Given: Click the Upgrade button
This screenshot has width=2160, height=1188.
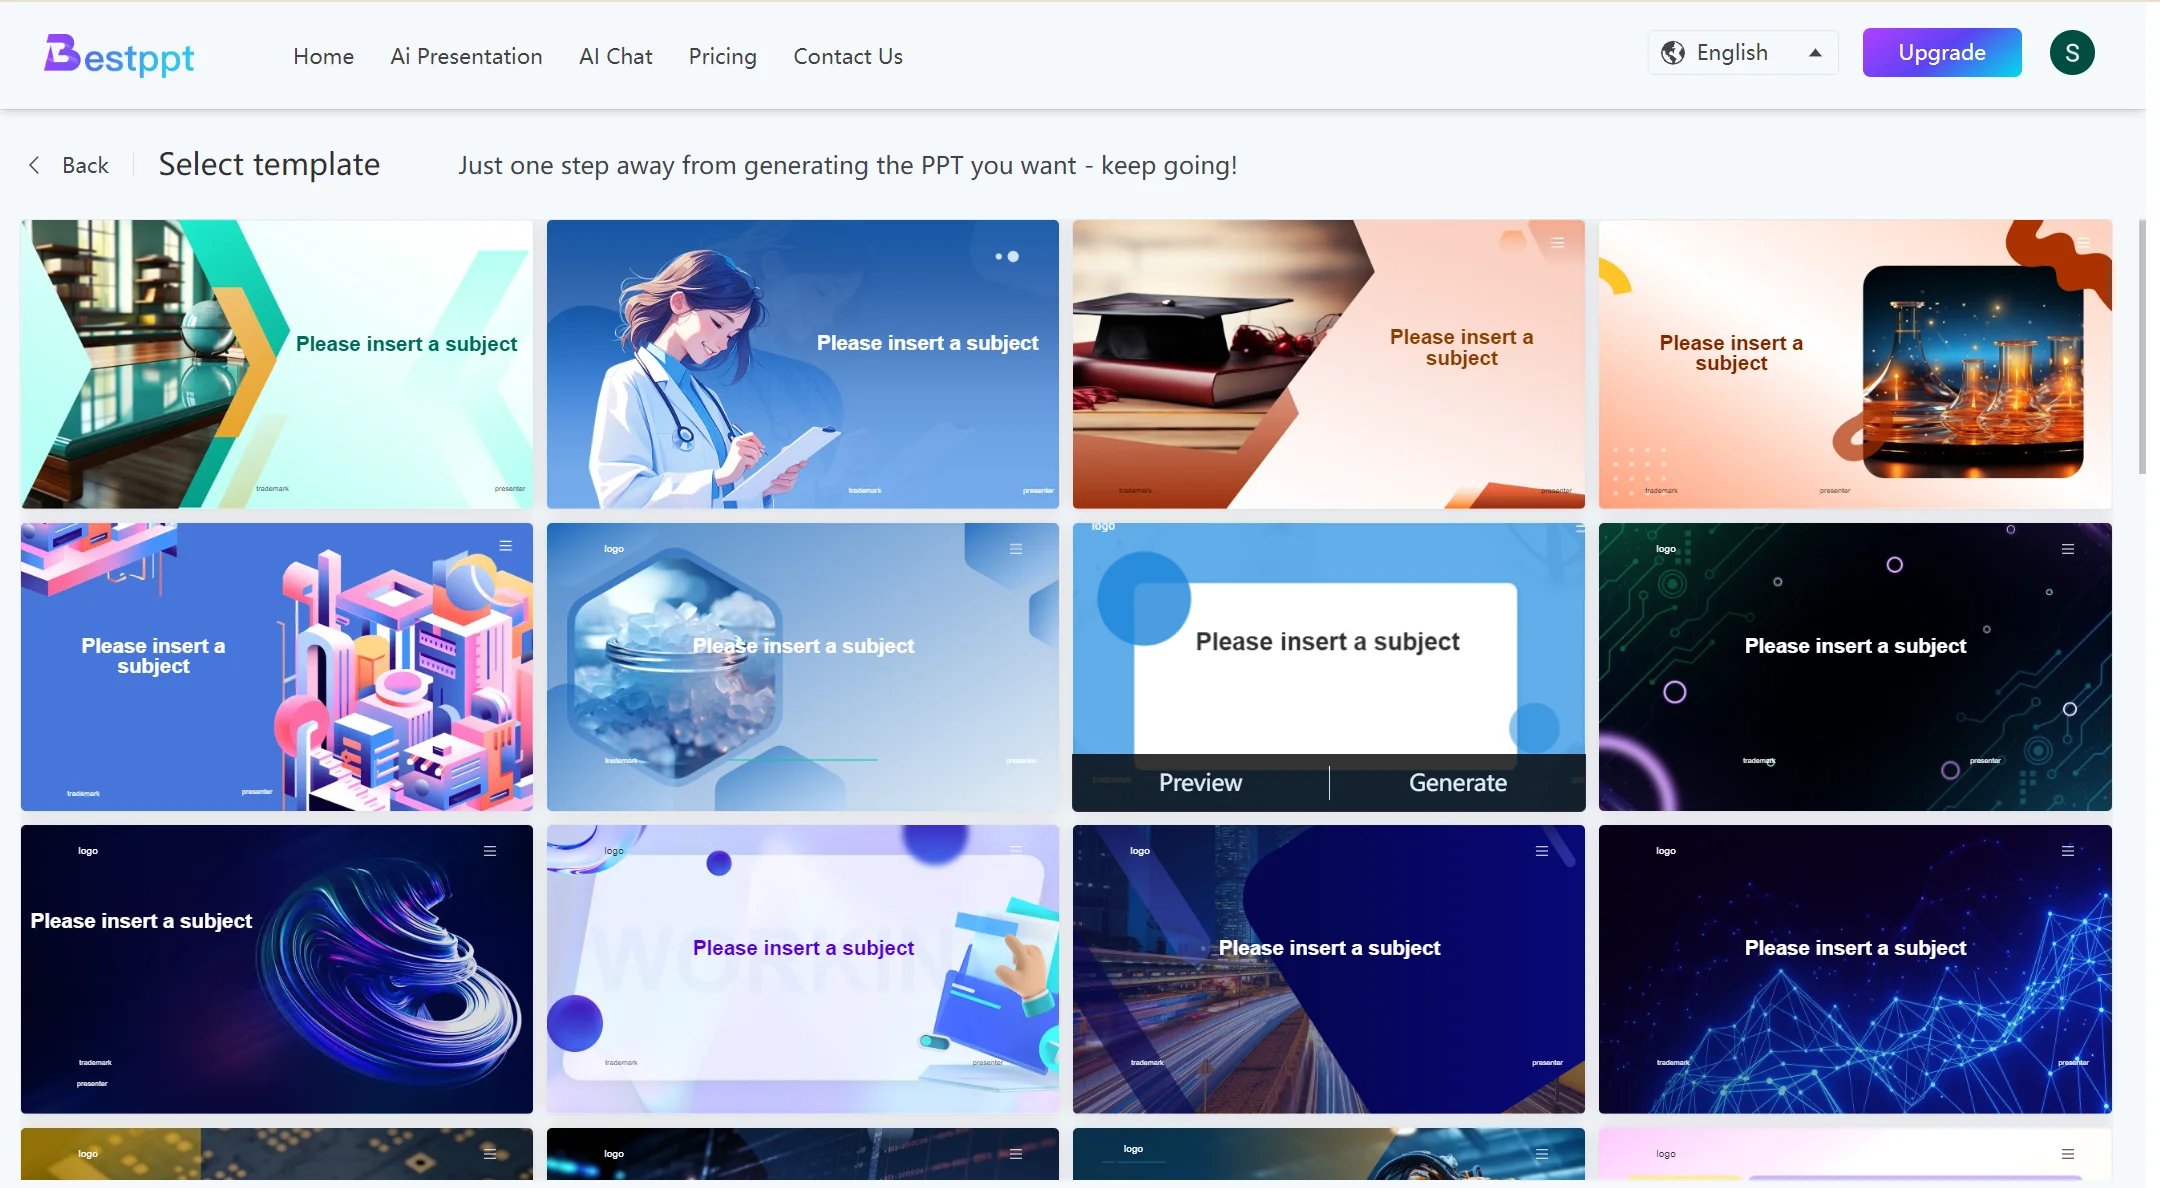Looking at the screenshot, I should 1942,51.
